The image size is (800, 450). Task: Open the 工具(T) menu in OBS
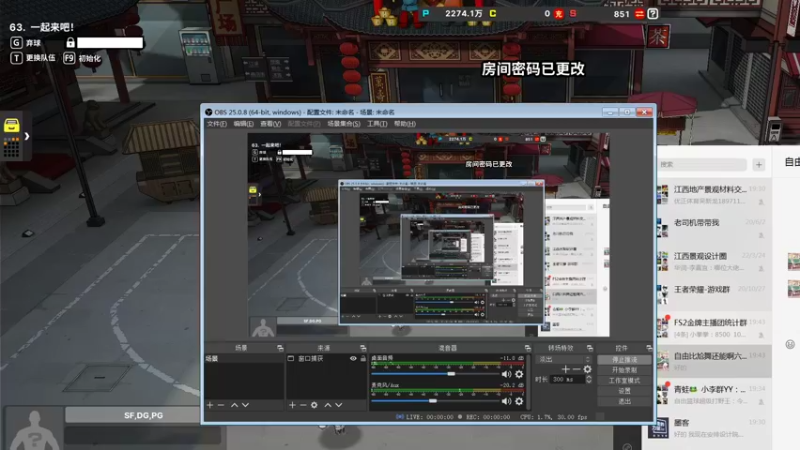377,124
